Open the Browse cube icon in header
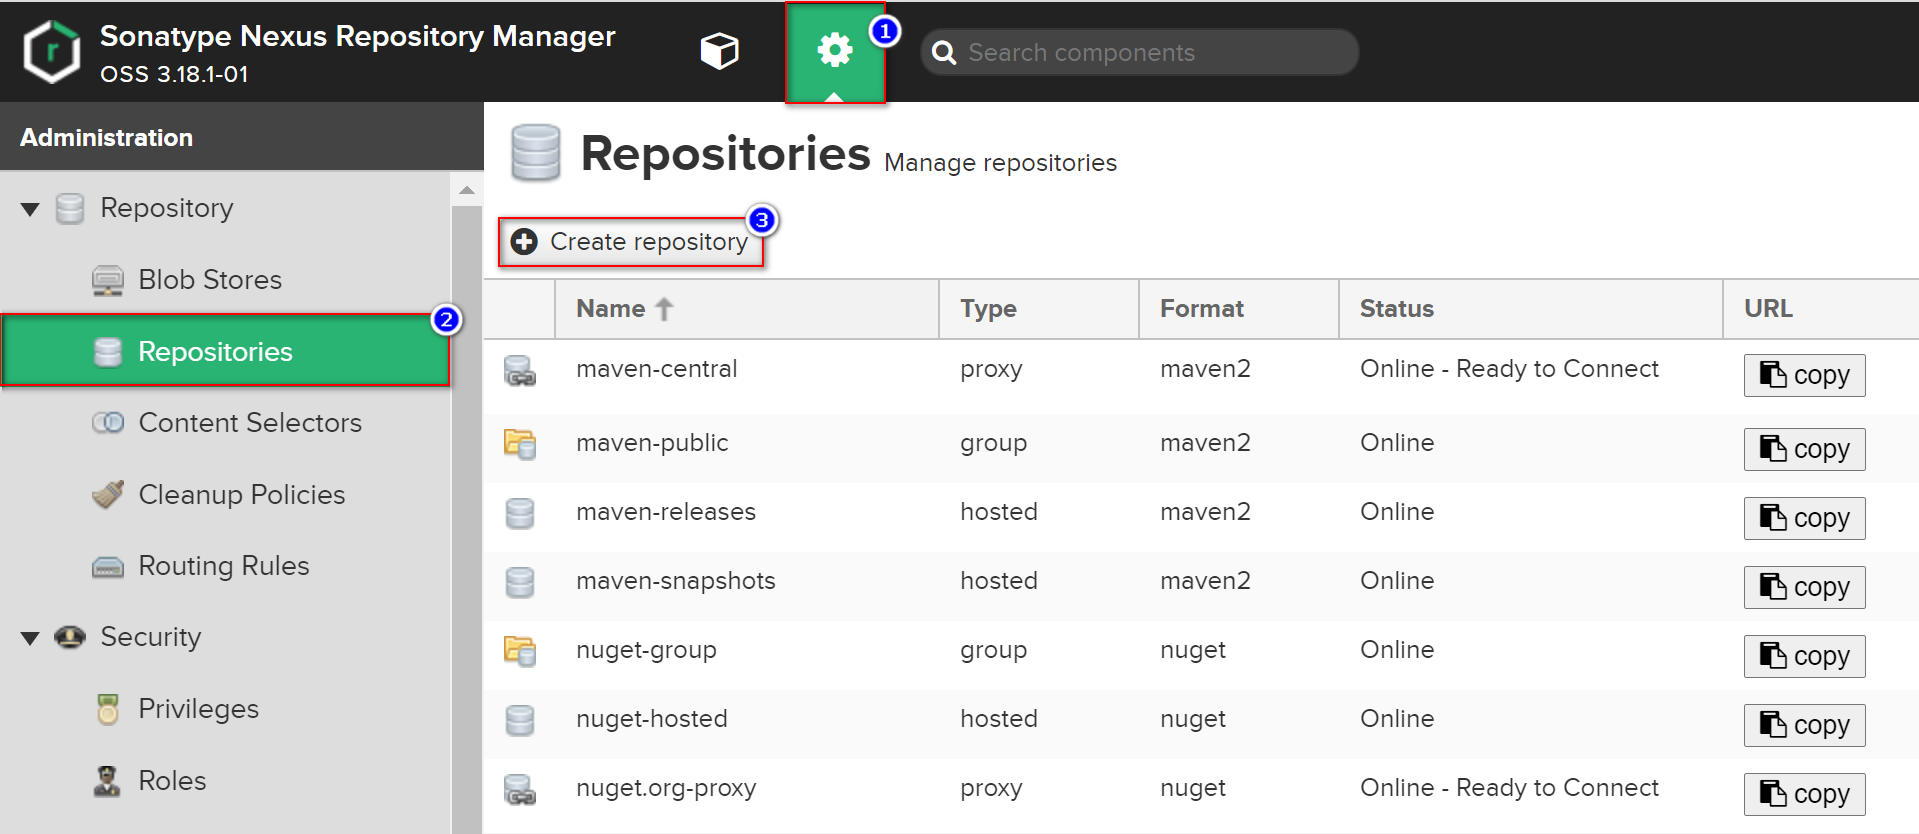Image resolution: width=1919 pixels, height=834 pixels. 719,51
